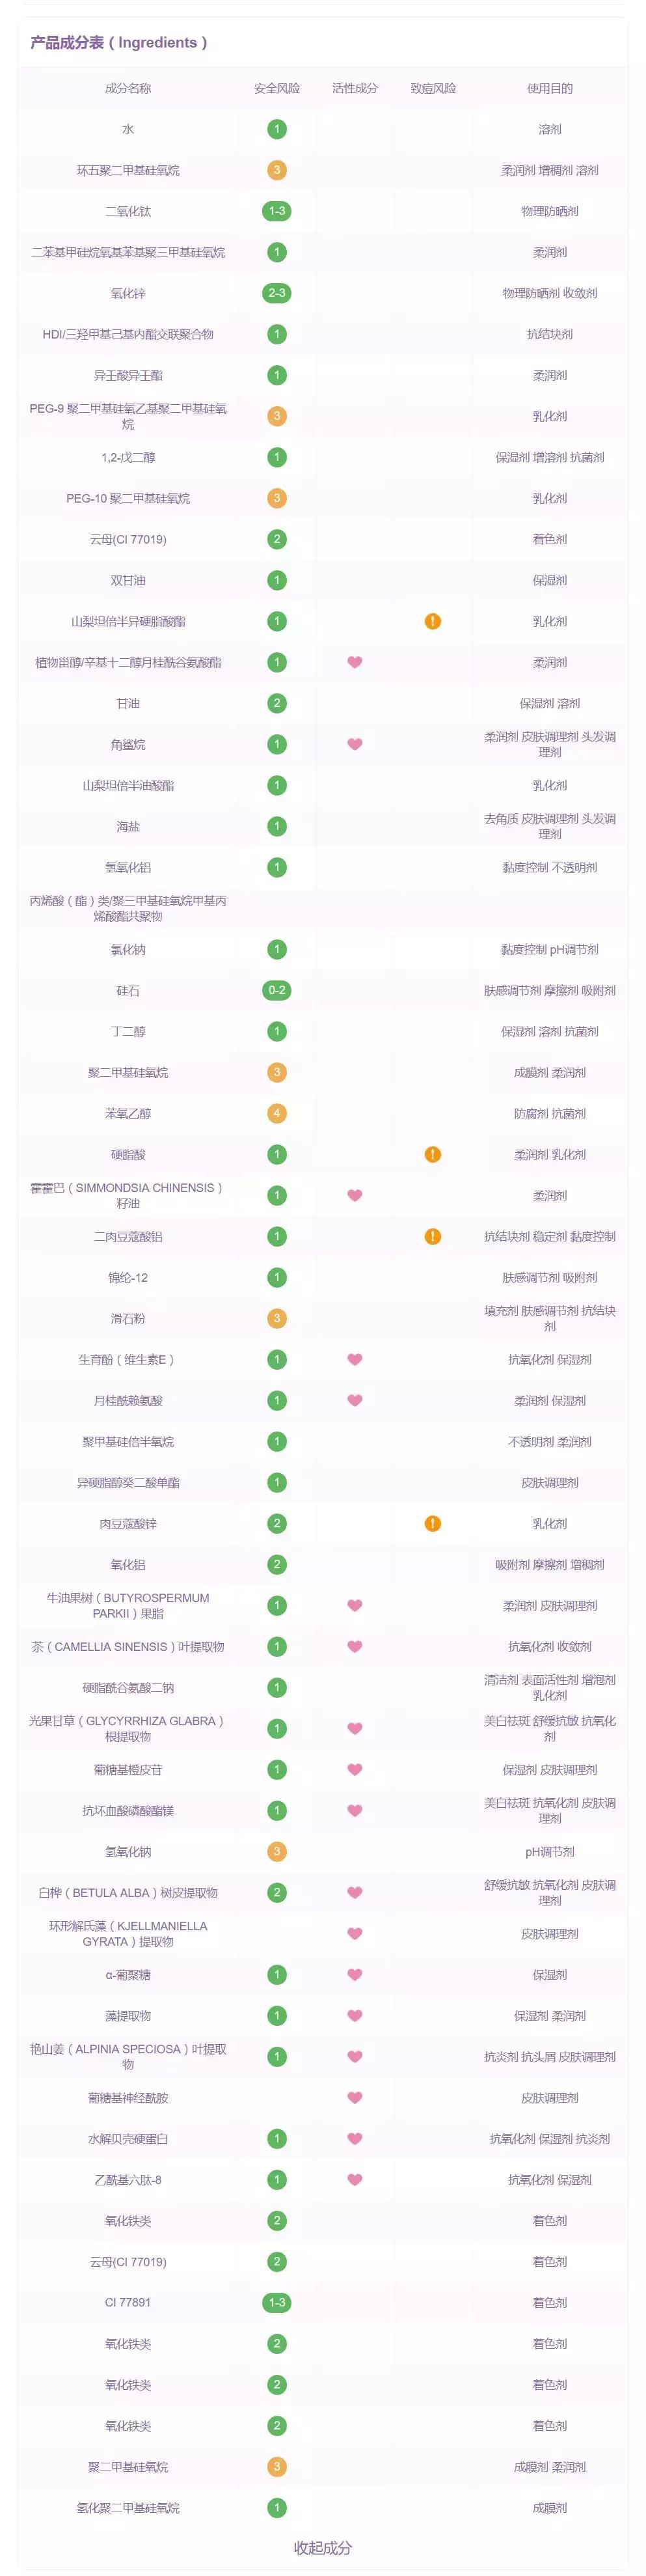
Task: Click the 产品成分表 (Ingredients) heading
Action: tap(119, 43)
